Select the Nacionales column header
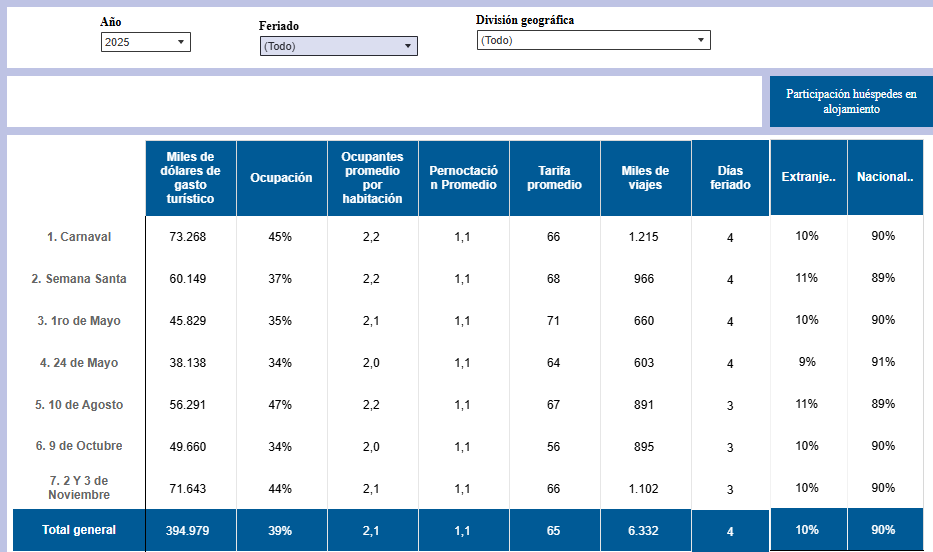The height and width of the screenshot is (552, 933). click(884, 178)
